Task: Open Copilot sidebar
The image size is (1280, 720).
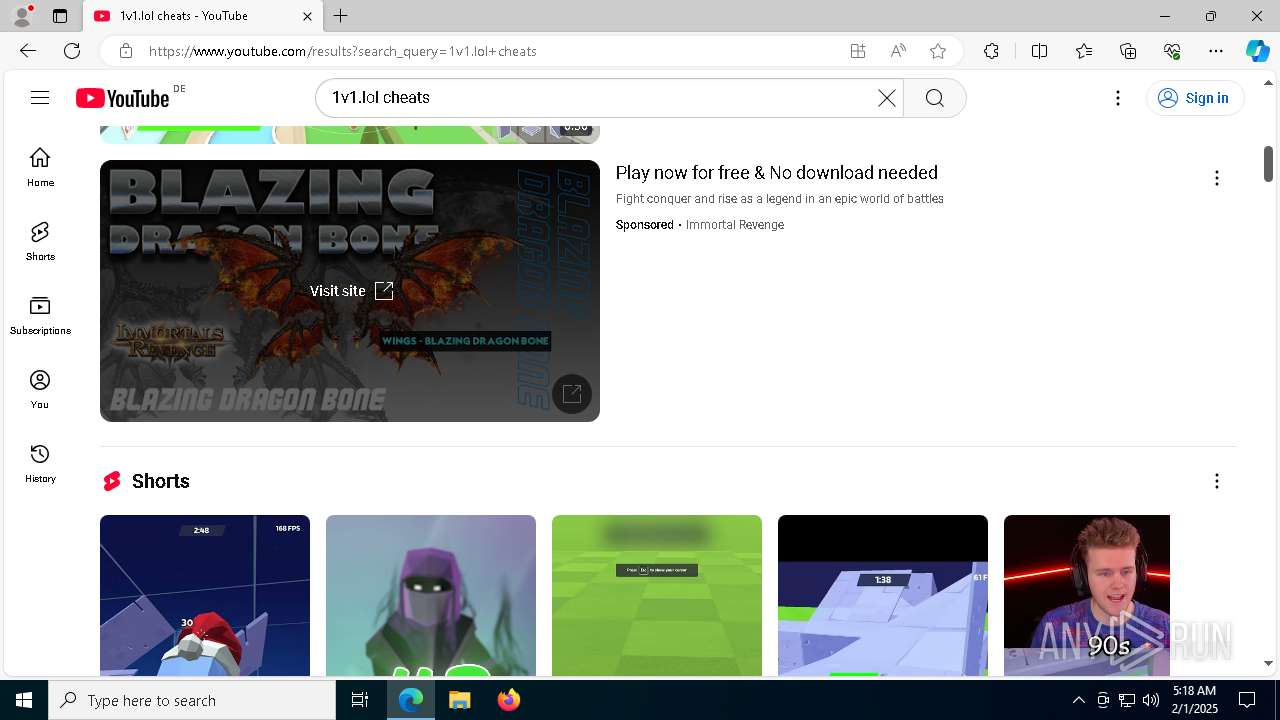Action: pos(1257,51)
